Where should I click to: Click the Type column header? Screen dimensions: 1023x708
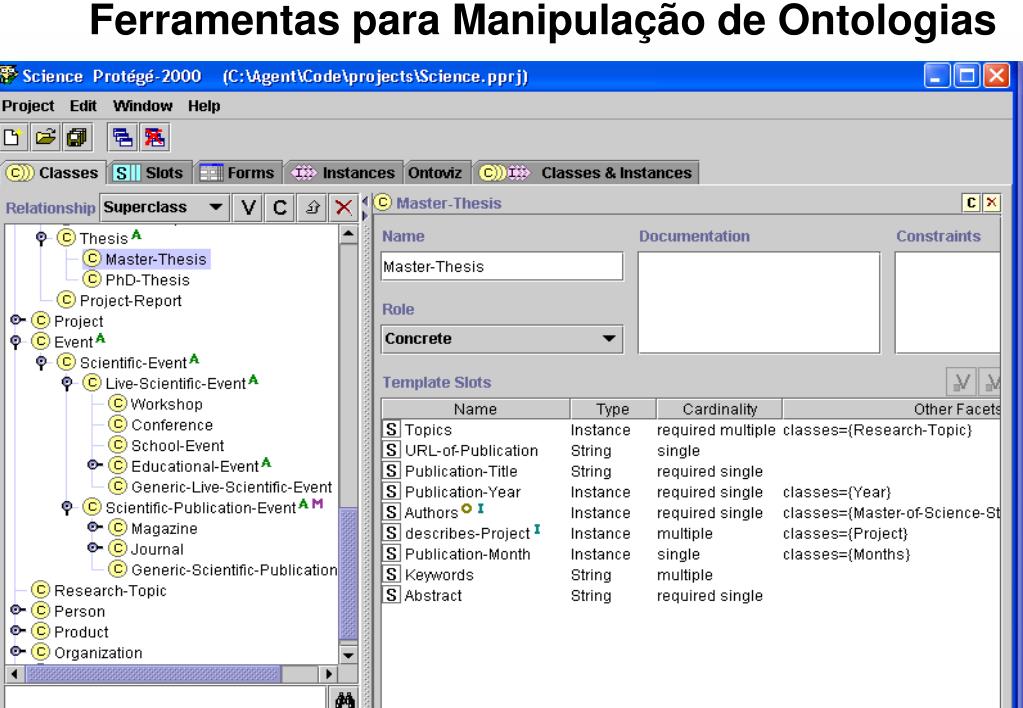(613, 409)
